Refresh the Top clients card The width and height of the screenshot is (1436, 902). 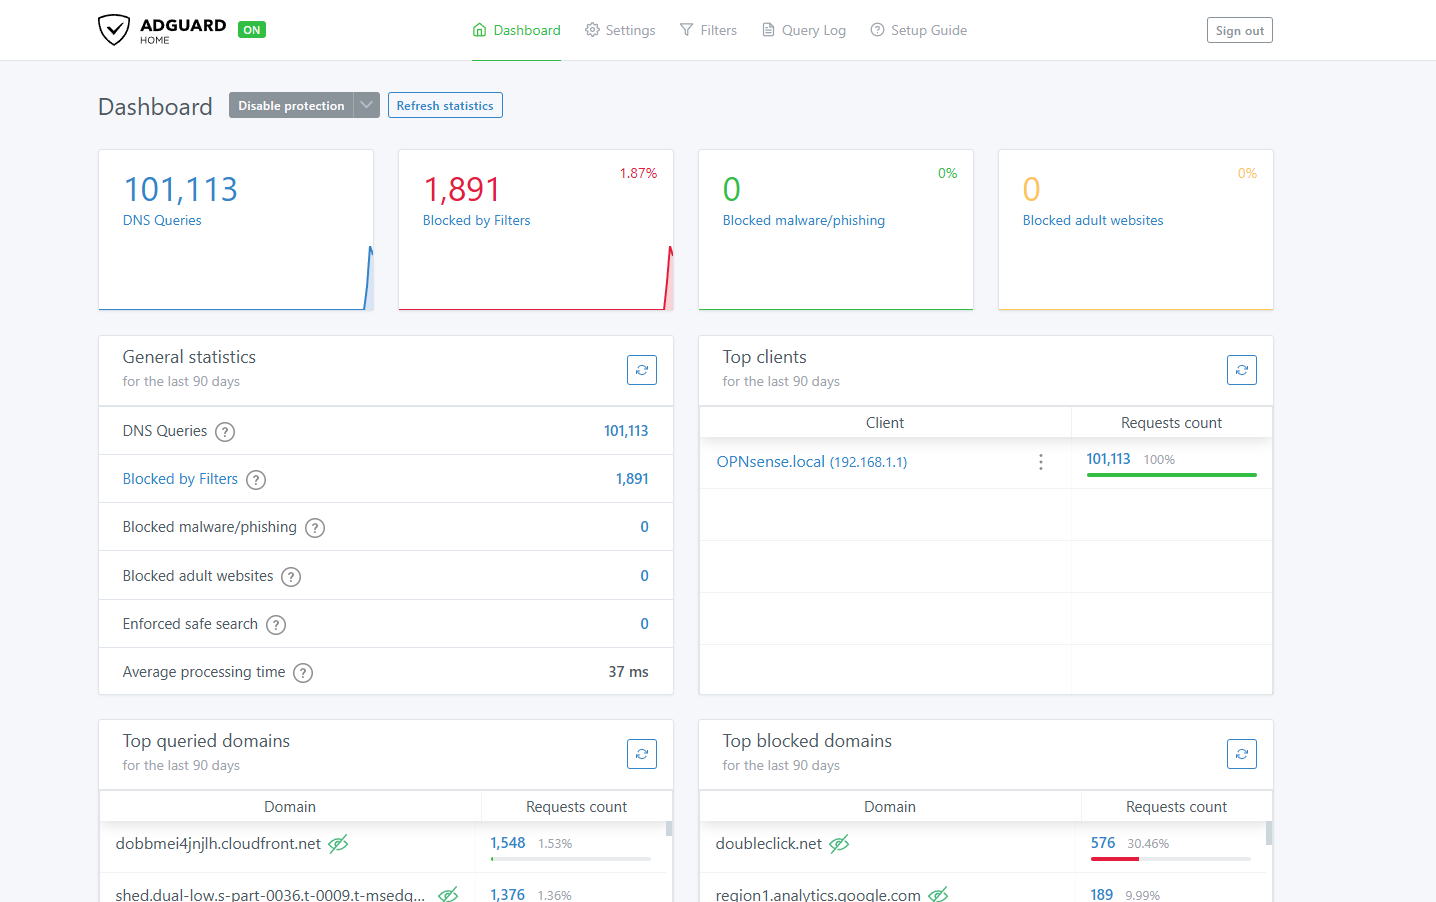point(1242,370)
